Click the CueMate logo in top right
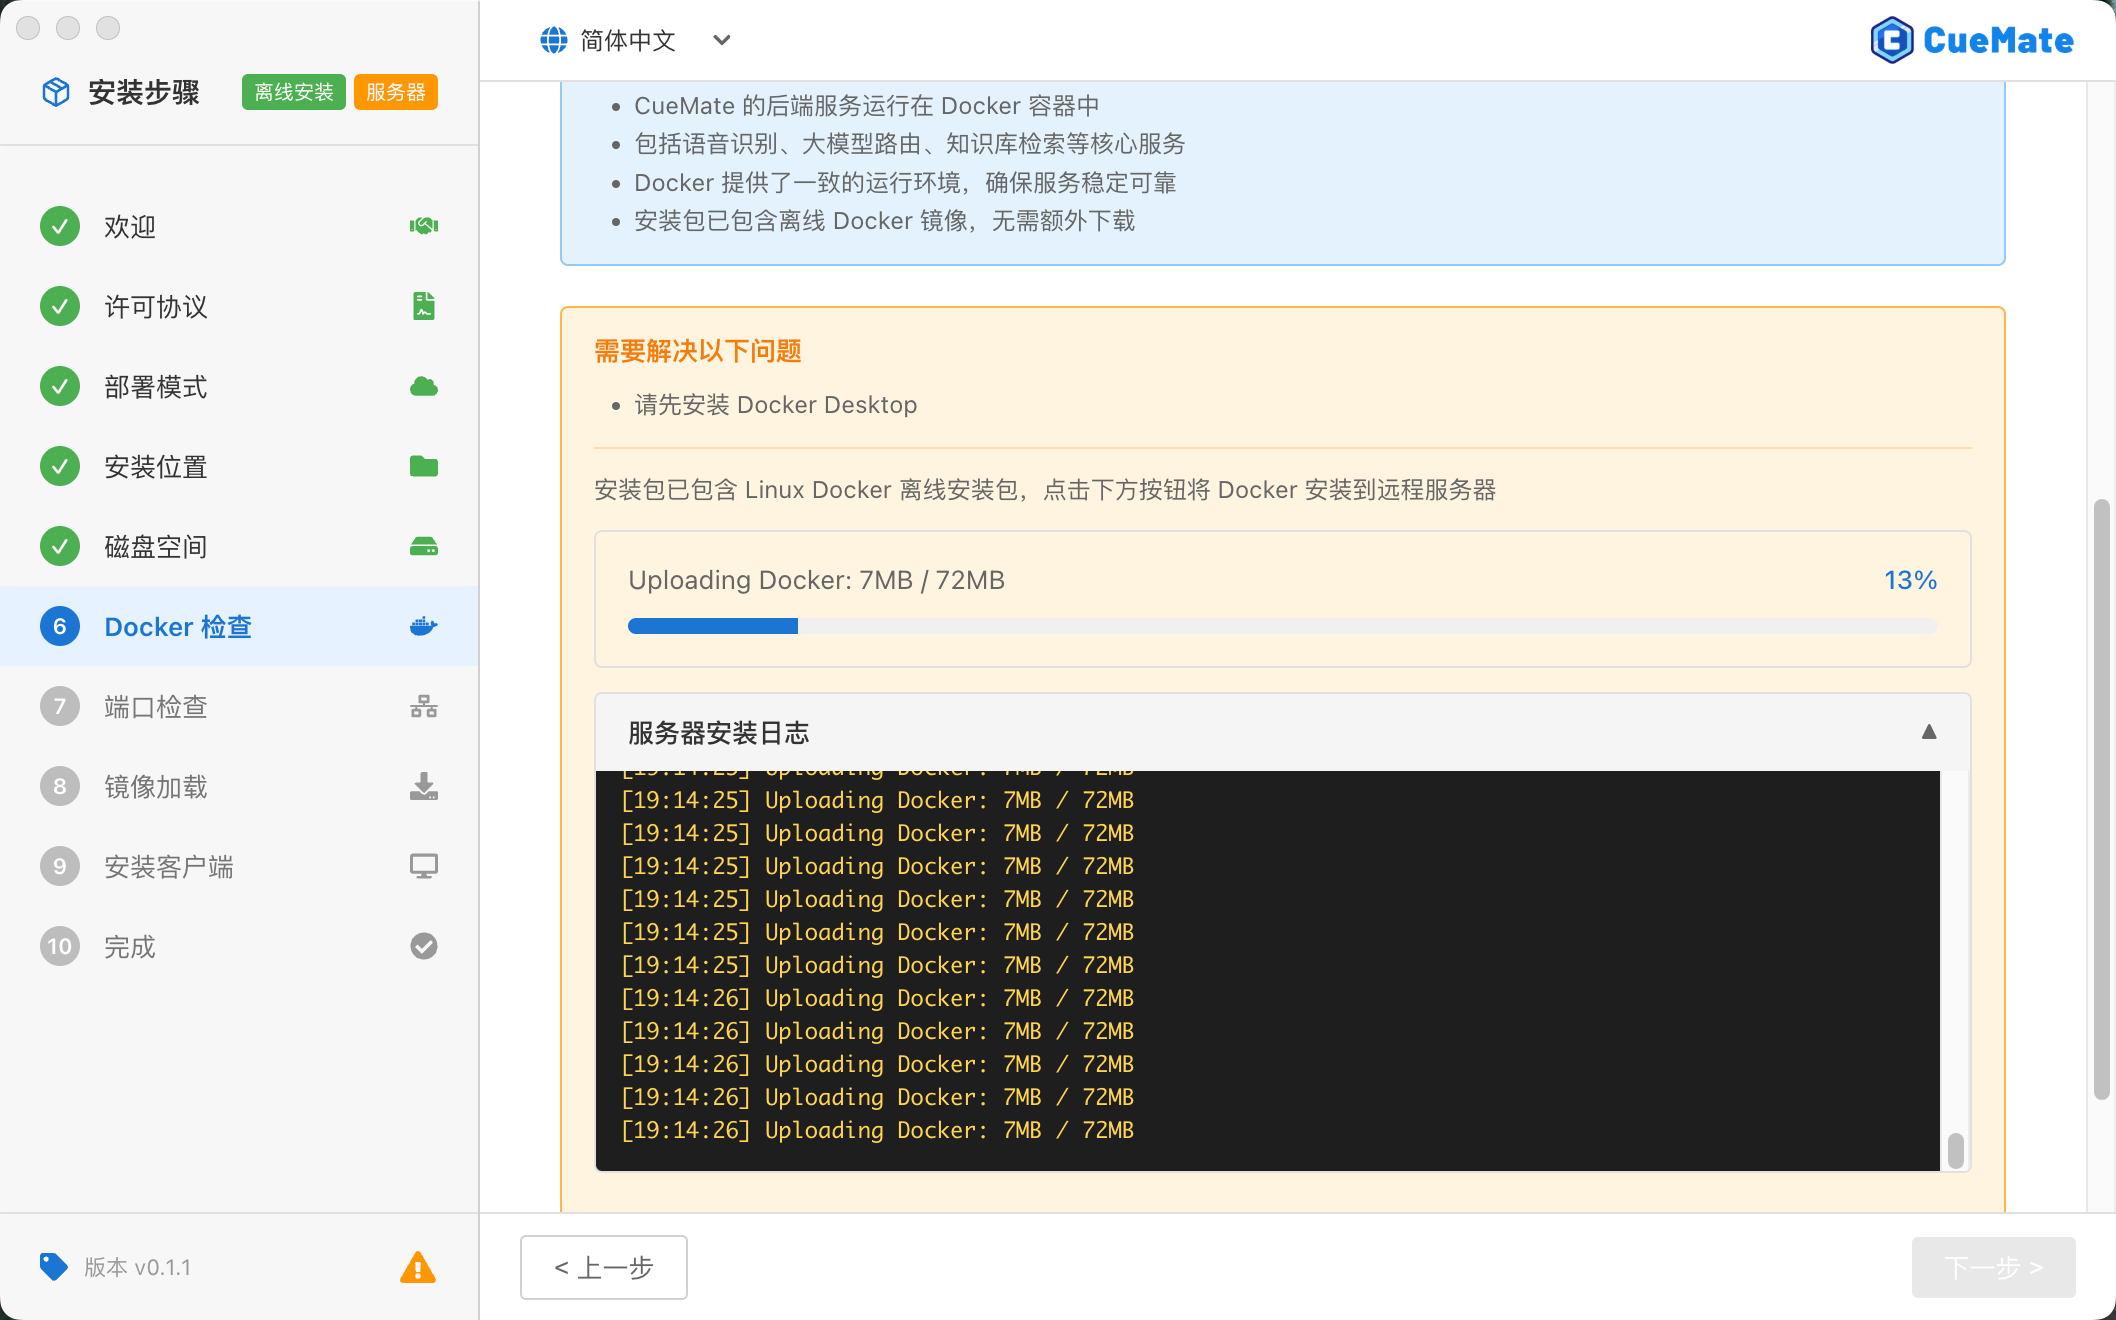Image resolution: width=2116 pixels, height=1320 pixels. point(1972,39)
